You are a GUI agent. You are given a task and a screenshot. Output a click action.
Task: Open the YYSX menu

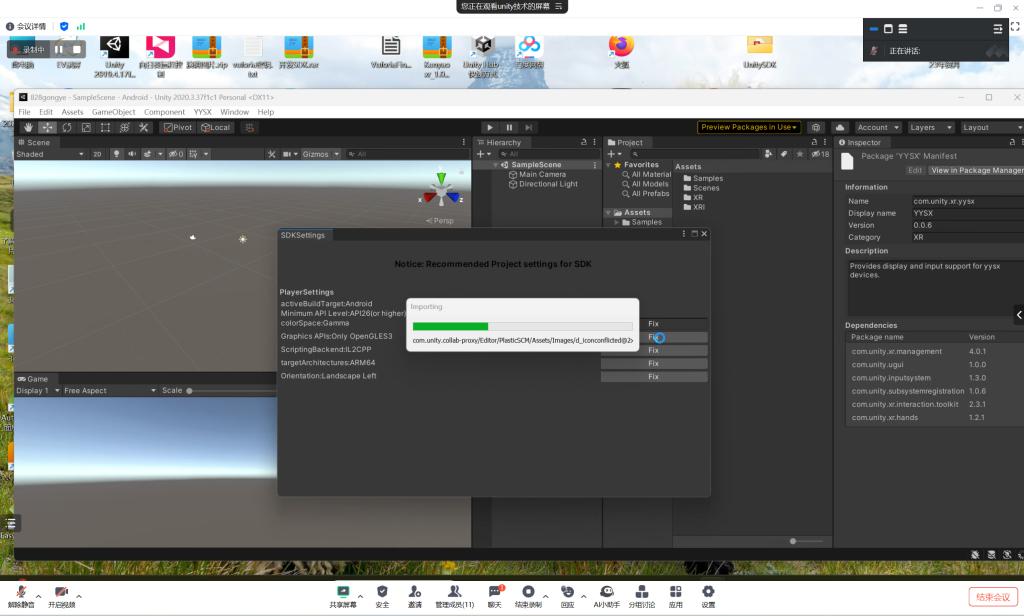tap(203, 112)
